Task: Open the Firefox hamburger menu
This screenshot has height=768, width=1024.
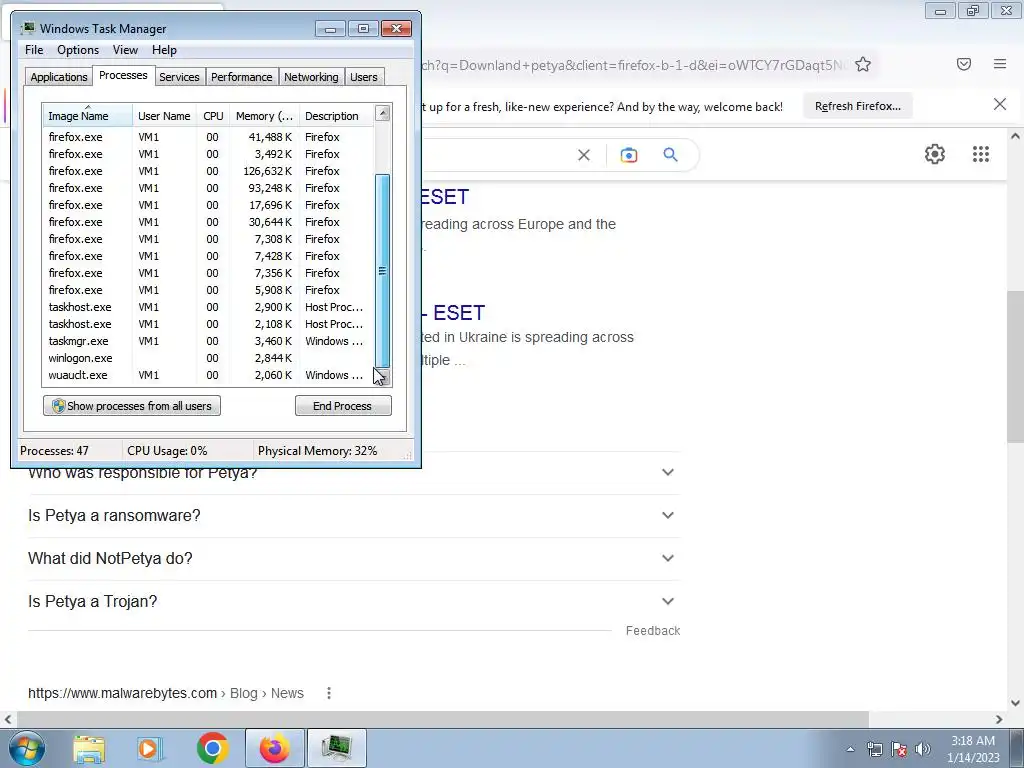Action: [1000, 63]
